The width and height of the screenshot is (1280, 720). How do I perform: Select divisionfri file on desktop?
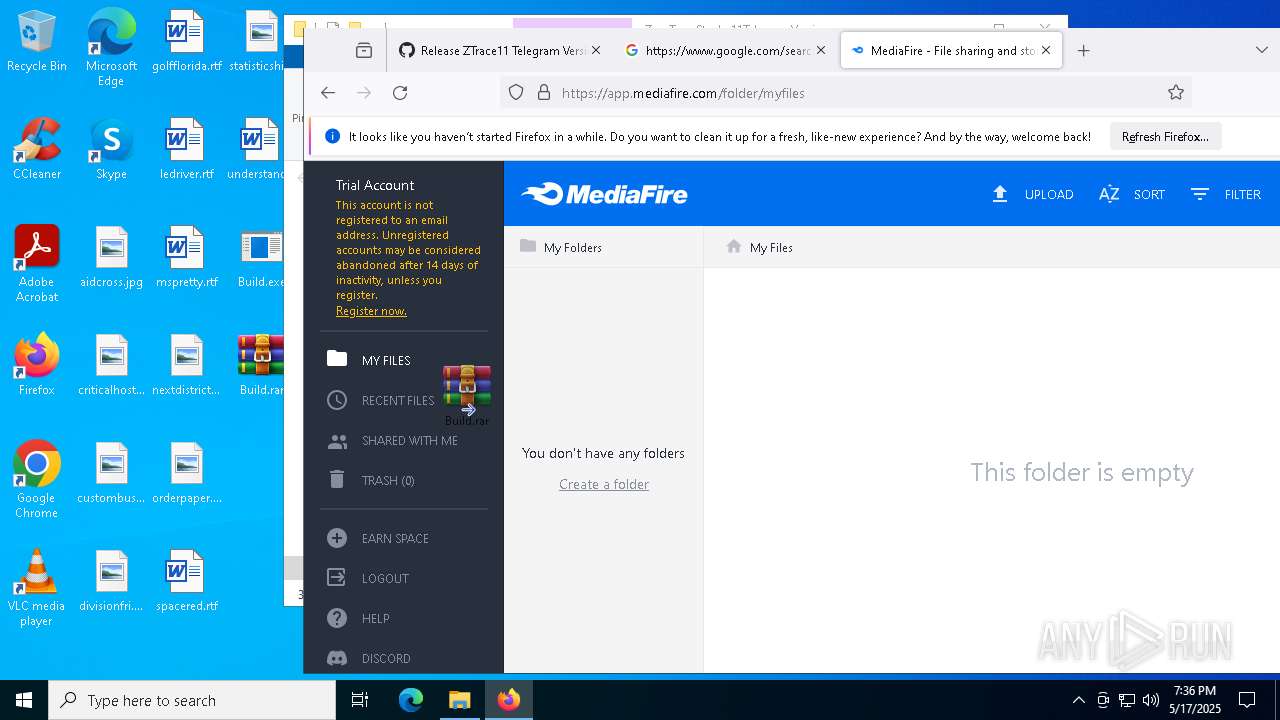tap(111, 582)
